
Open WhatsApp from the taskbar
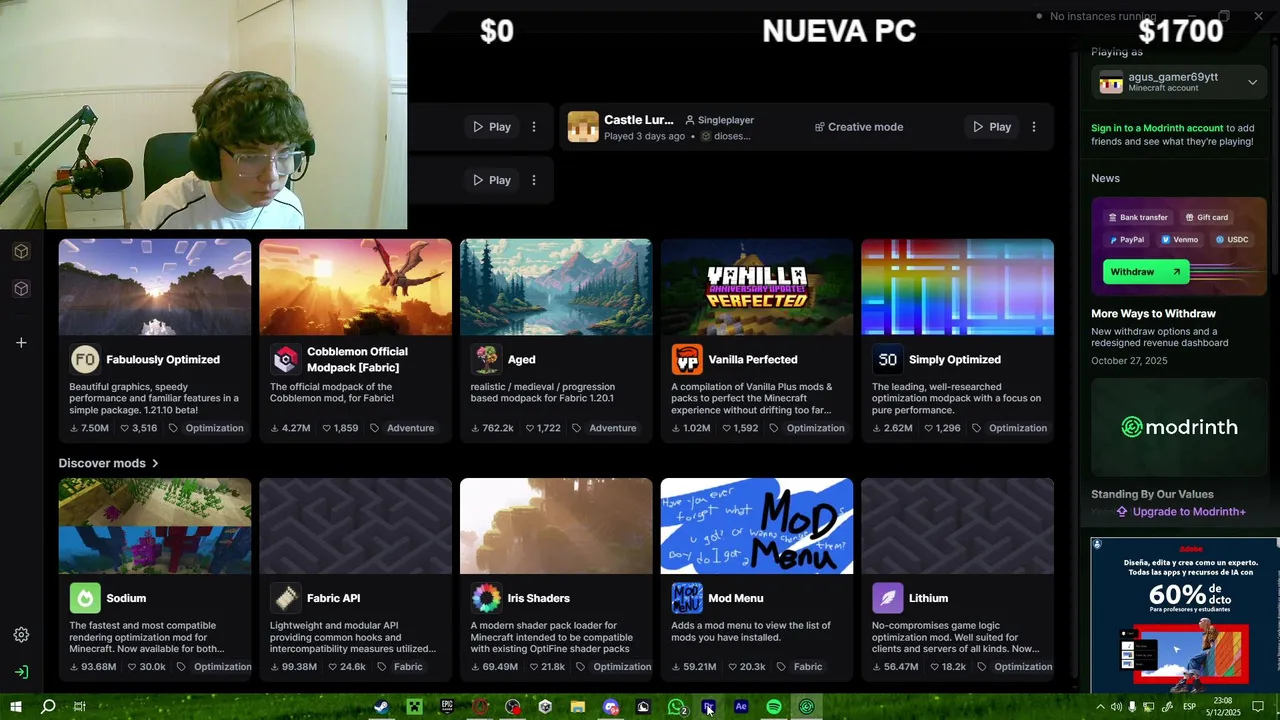click(677, 707)
